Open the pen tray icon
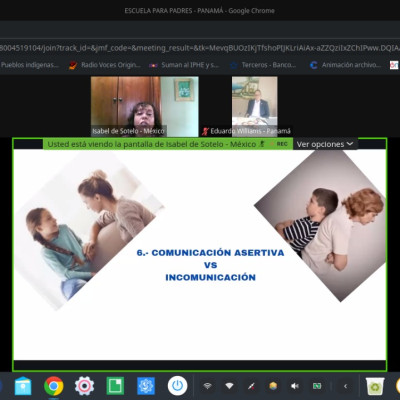400x400 pixels. 251,386
